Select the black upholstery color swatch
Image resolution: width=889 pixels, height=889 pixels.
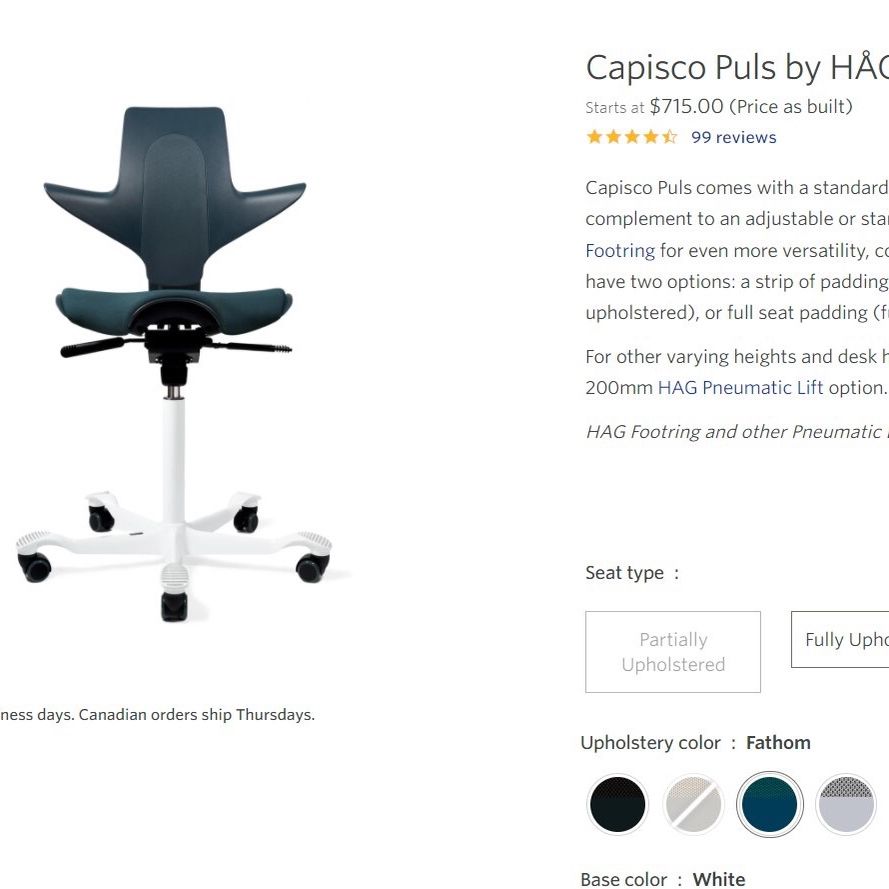point(617,804)
